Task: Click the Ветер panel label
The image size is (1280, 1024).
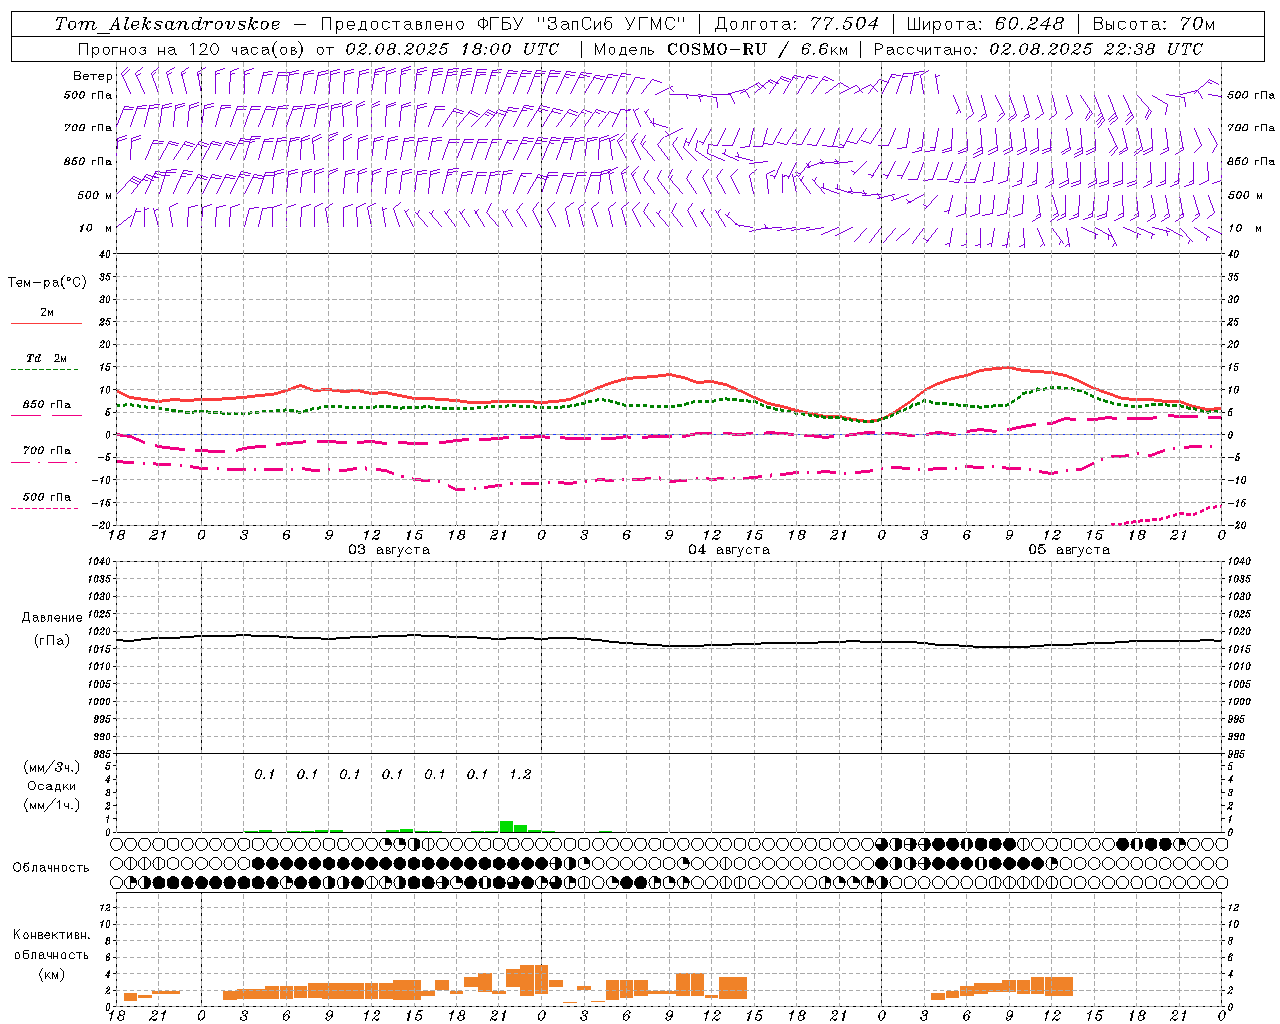Action: pyautogui.click(x=92, y=76)
